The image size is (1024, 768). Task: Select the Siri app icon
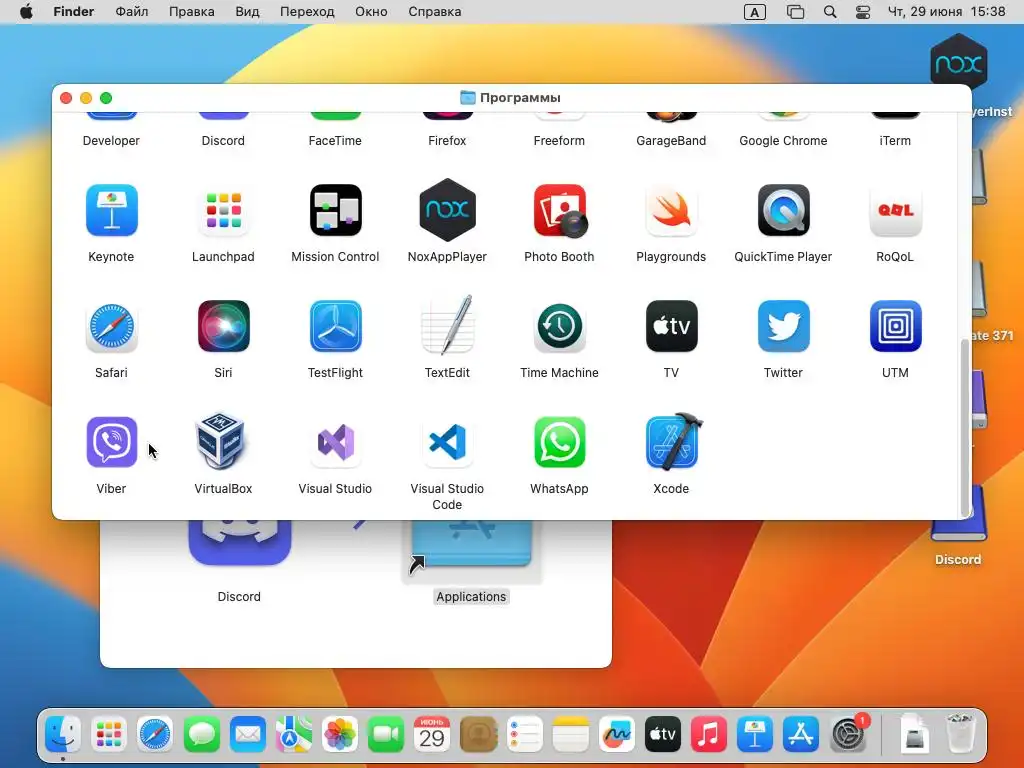click(x=223, y=327)
